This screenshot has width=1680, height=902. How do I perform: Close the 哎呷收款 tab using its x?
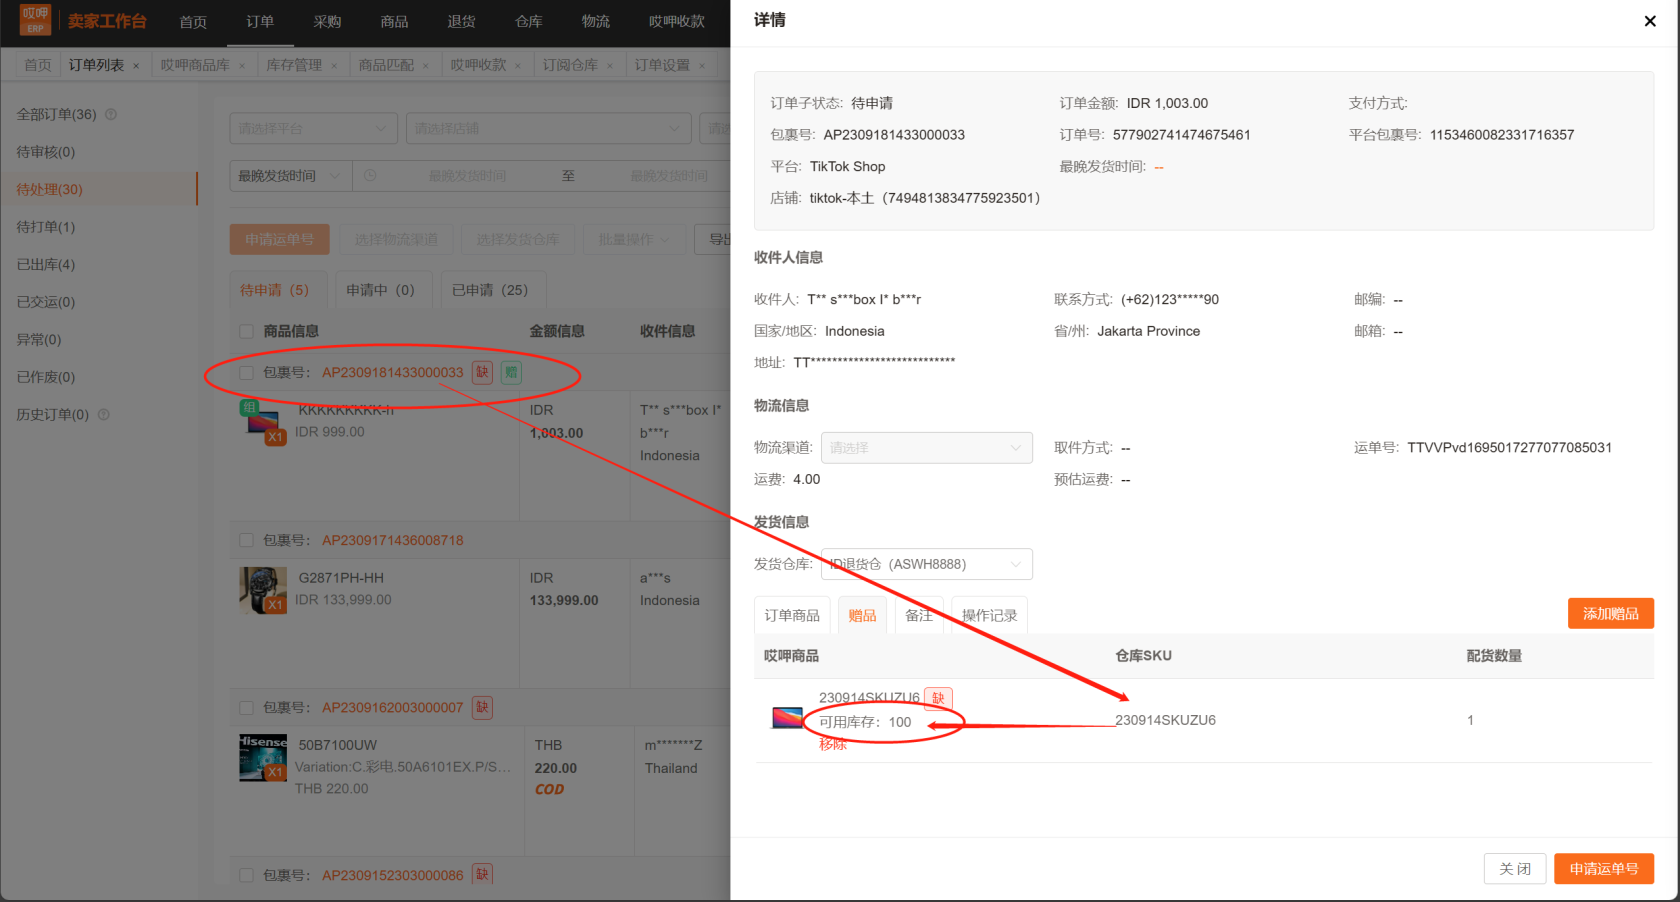(518, 66)
